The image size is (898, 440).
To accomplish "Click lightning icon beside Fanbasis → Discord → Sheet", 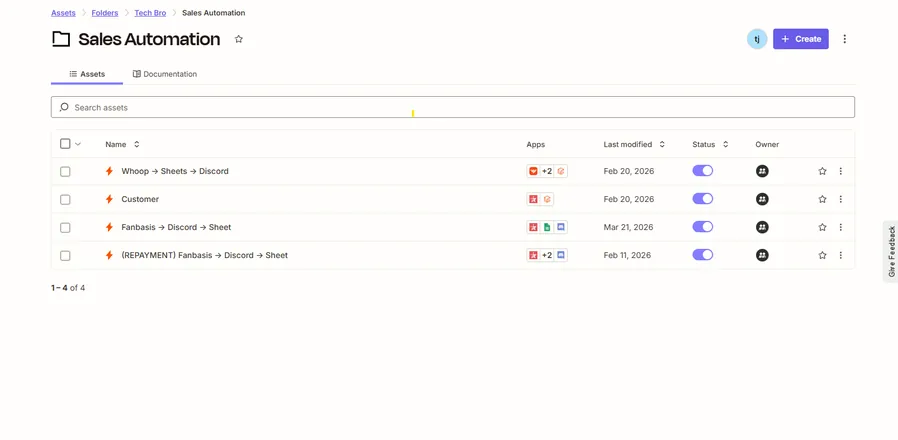I will point(109,227).
